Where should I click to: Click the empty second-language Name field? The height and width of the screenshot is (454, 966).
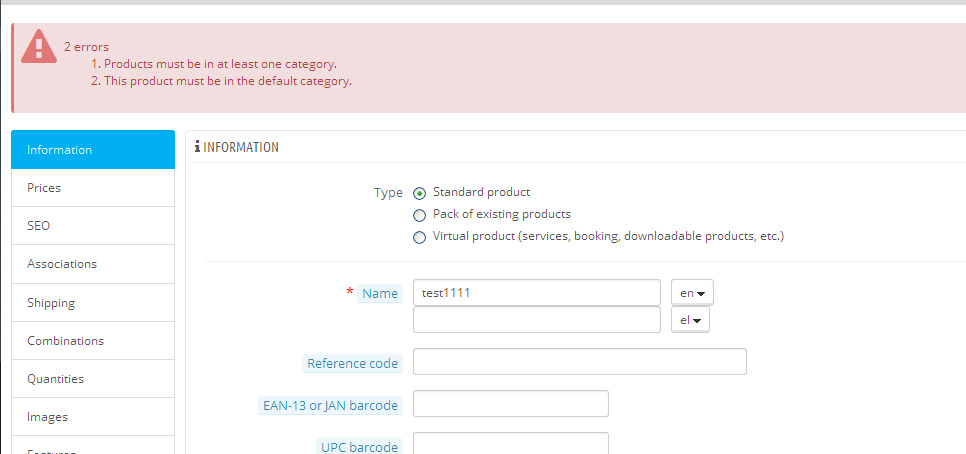(536, 320)
